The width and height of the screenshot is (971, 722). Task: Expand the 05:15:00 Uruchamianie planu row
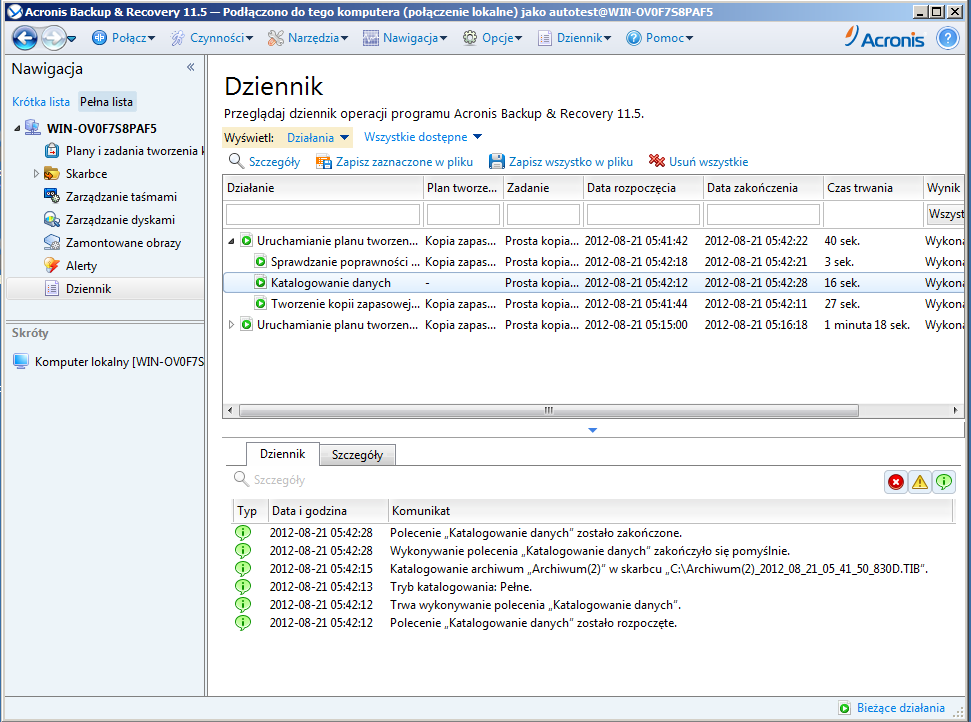[x=231, y=324]
